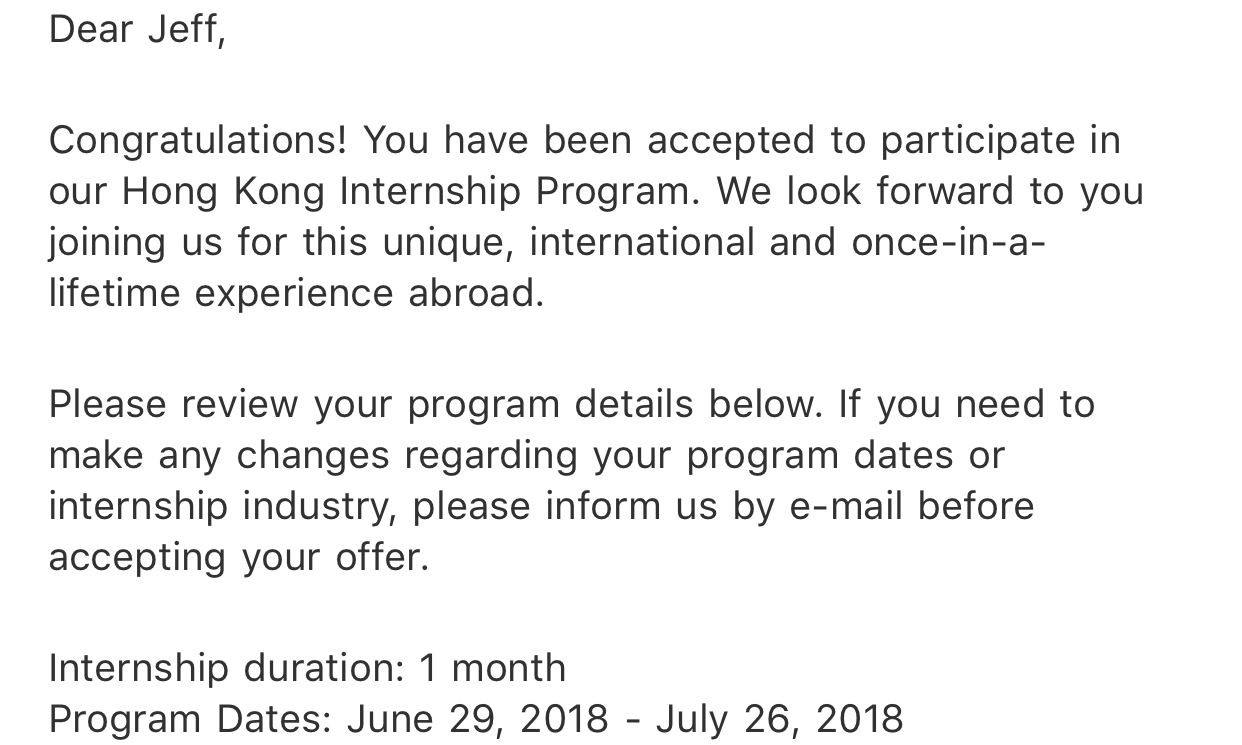Click the "Internship duration:" label
The image size is (1242, 745).
click(227, 668)
